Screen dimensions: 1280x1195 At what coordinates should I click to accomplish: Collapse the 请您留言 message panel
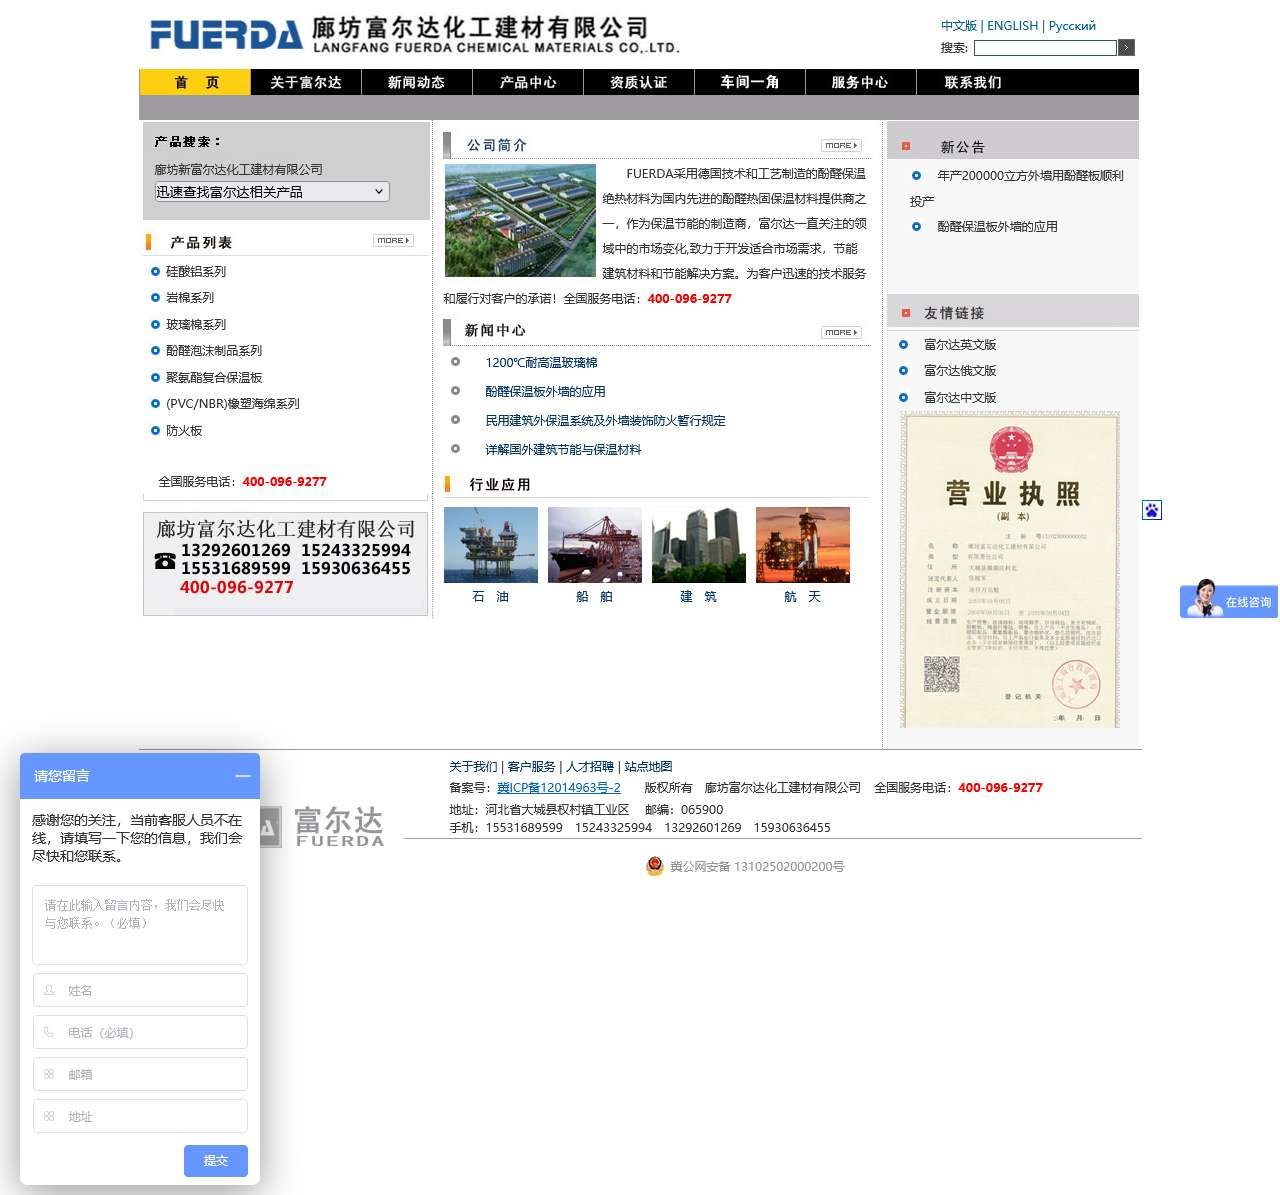(x=242, y=776)
